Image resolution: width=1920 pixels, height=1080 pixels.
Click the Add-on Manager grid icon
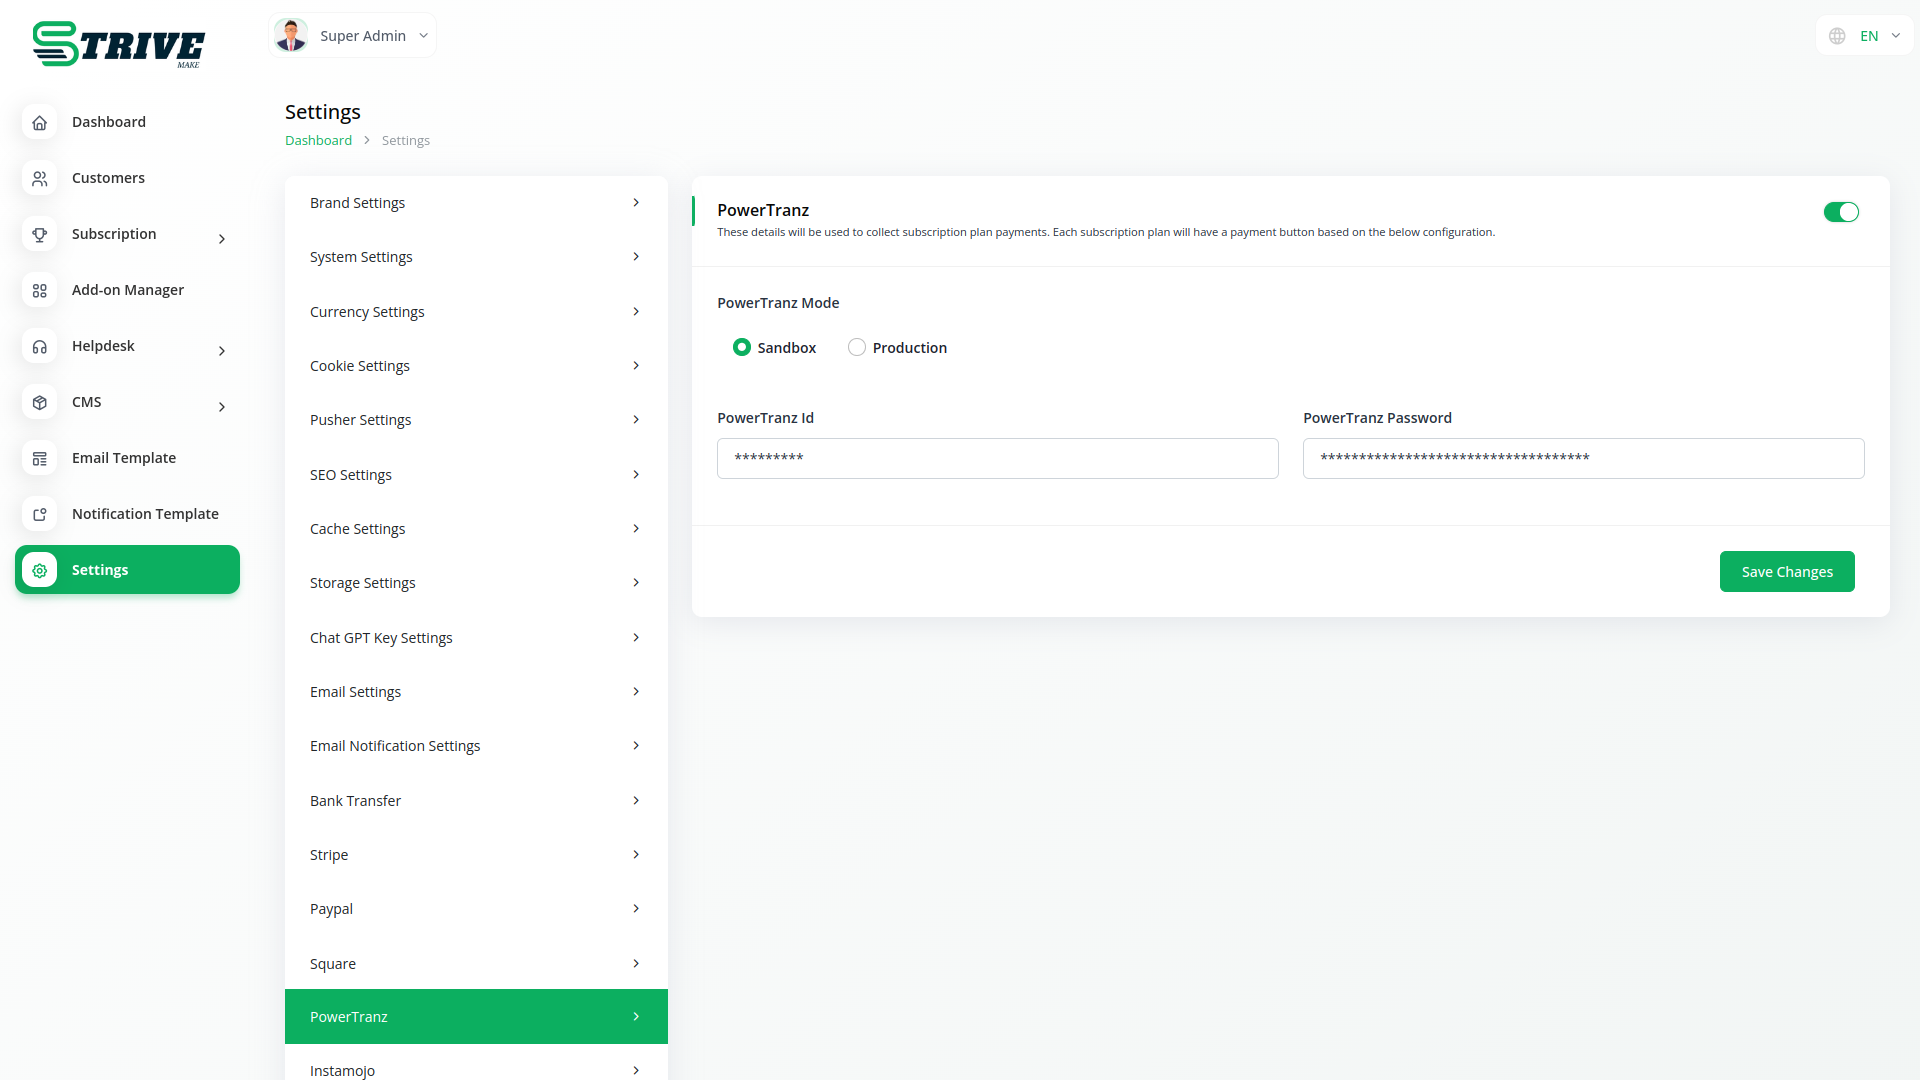[x=39, y=290]
